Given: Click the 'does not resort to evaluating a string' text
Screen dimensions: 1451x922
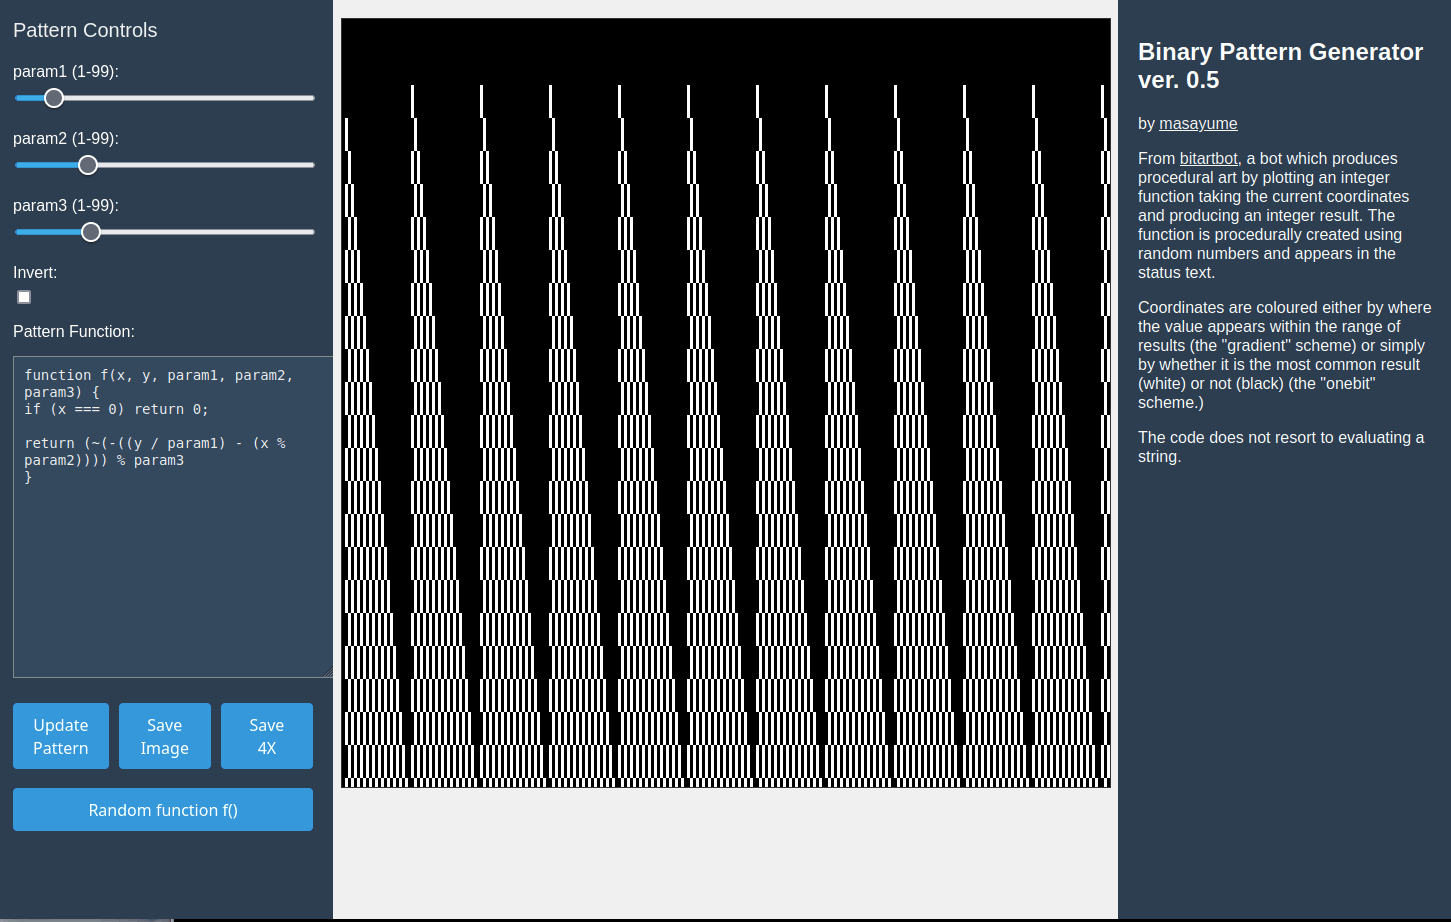Looking at the screenshot, I should 1281,447.
